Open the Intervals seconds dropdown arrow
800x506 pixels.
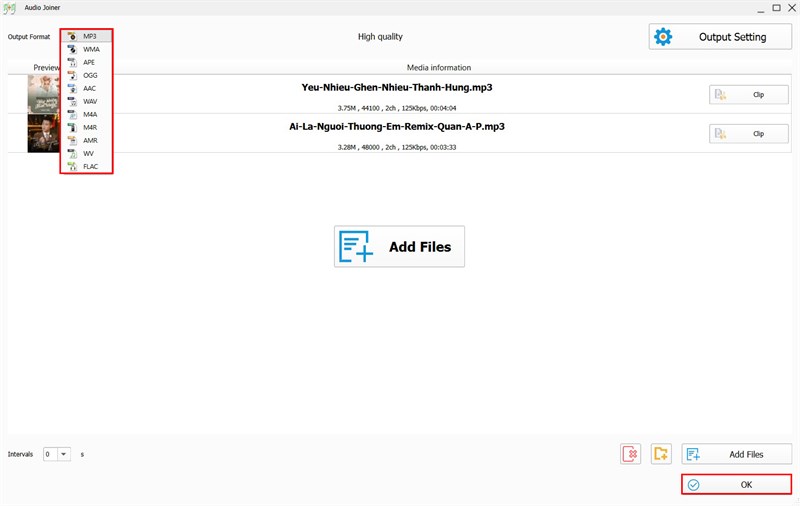point(65,454)
